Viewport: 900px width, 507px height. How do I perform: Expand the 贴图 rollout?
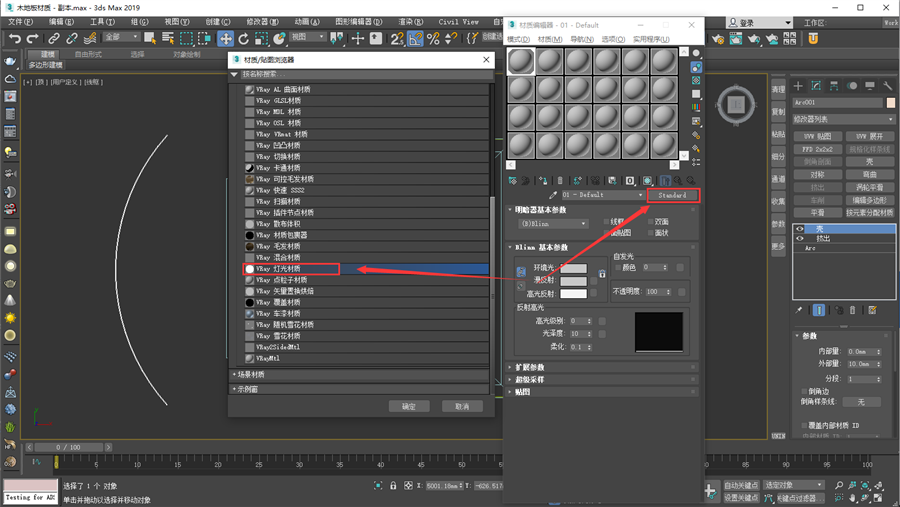(601, 392)
